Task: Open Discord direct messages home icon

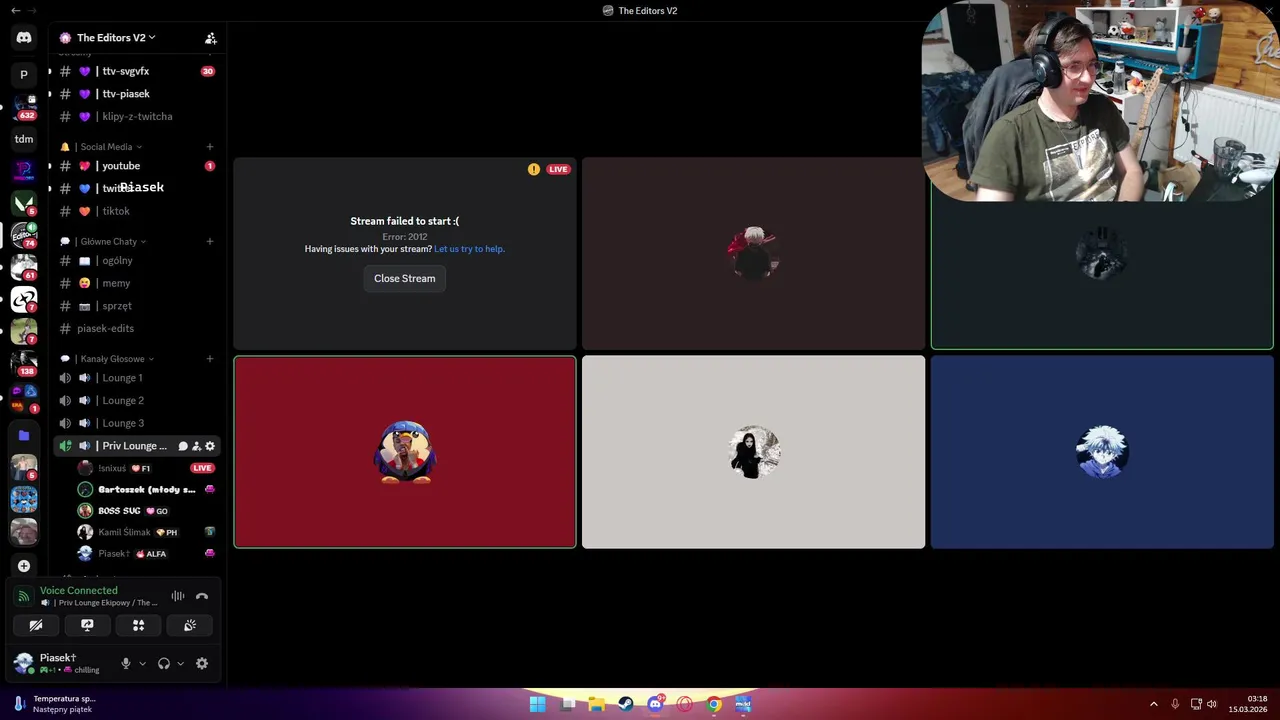Action: (24, 37)
